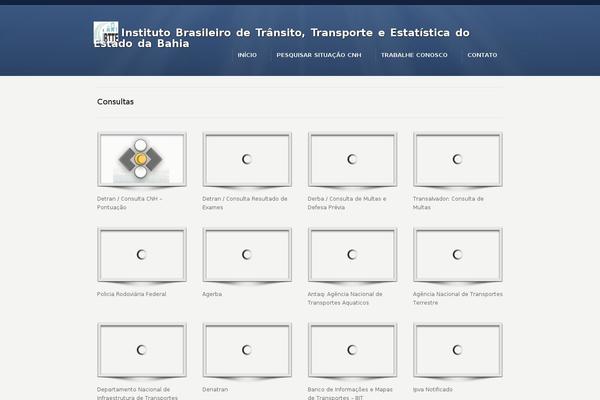
Task: Click the Detran Consulta Resultado de Exames thumbnail
Action: (x=247, y=159)
